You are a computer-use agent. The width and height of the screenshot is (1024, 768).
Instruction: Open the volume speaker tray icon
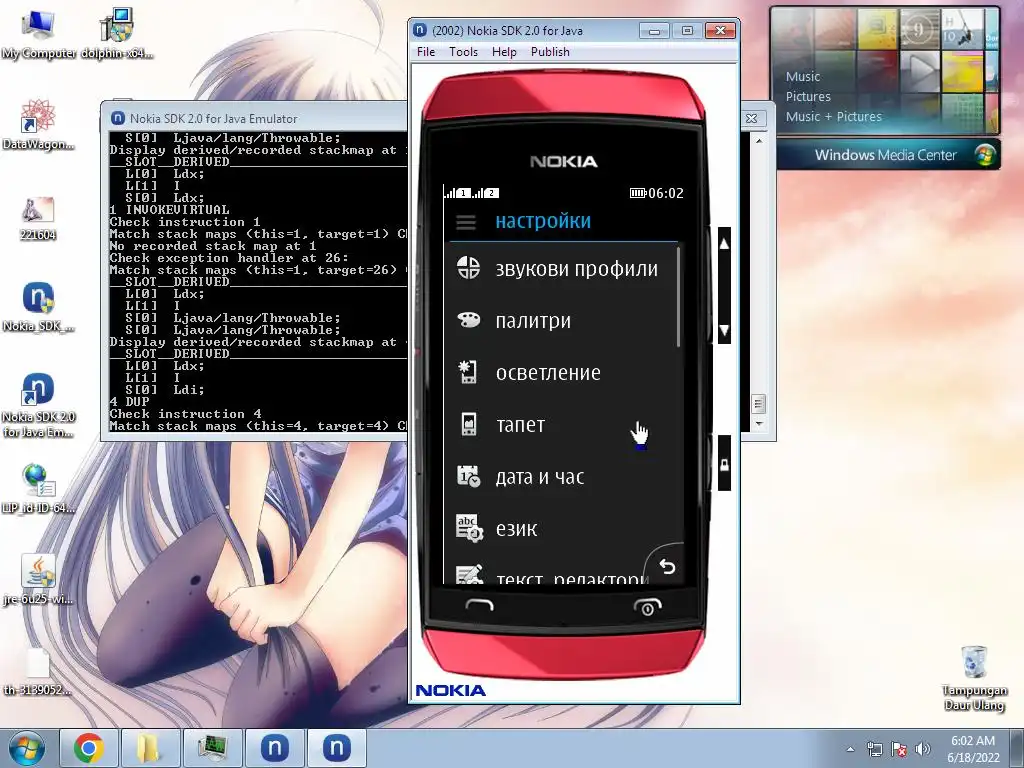(x=923, y=749)
